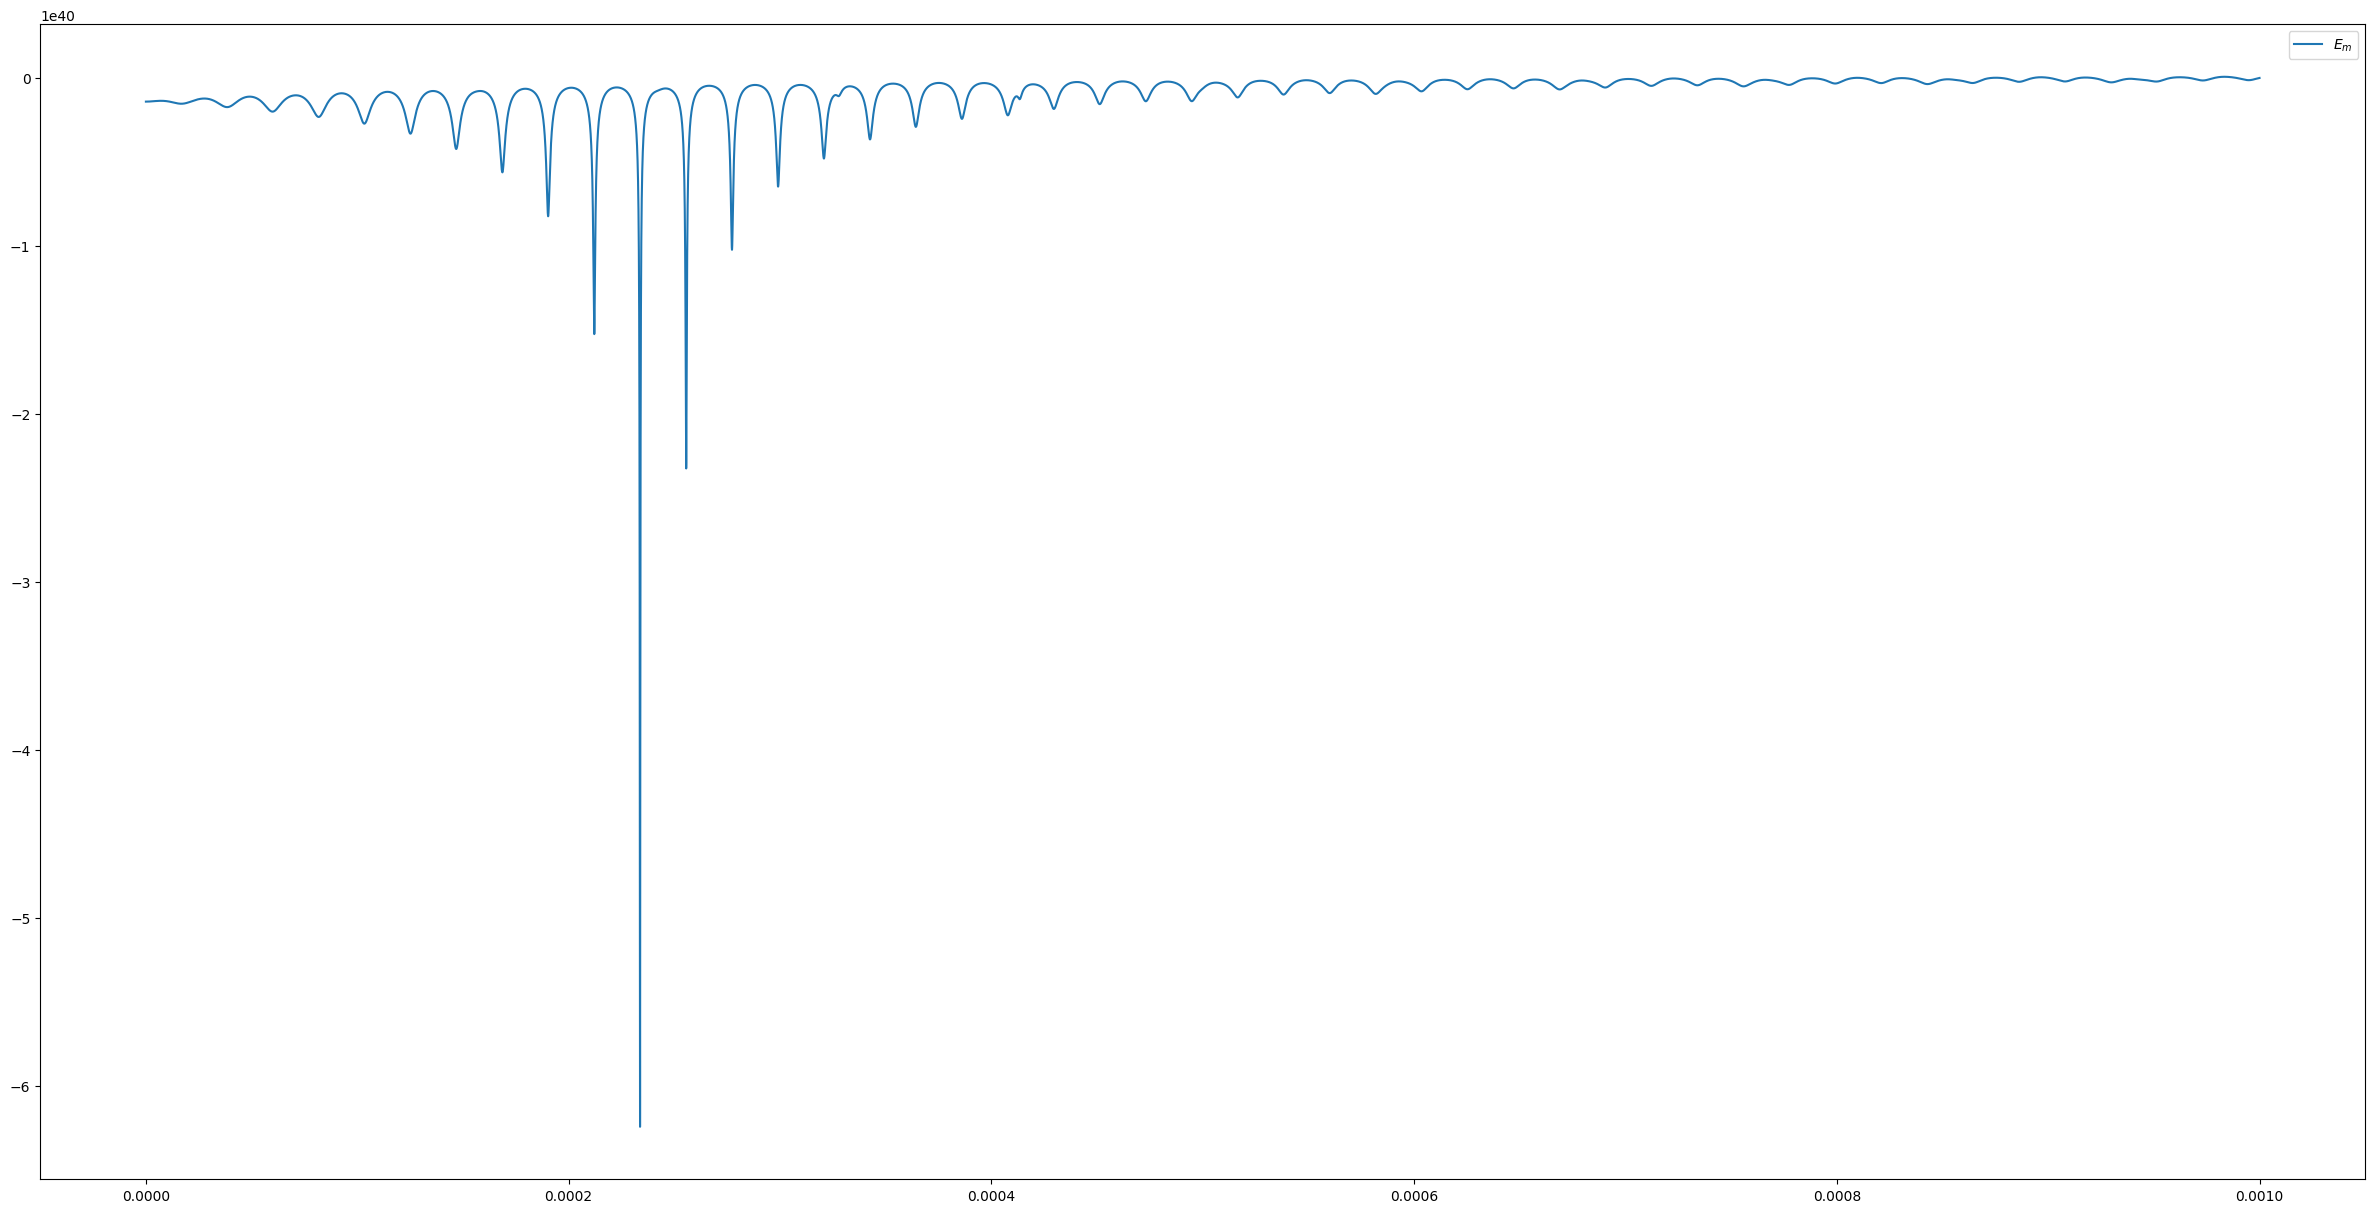Click the 0.0004 x-axis tick label
2375x1213 pixels.
click(x=991, y=1195)
